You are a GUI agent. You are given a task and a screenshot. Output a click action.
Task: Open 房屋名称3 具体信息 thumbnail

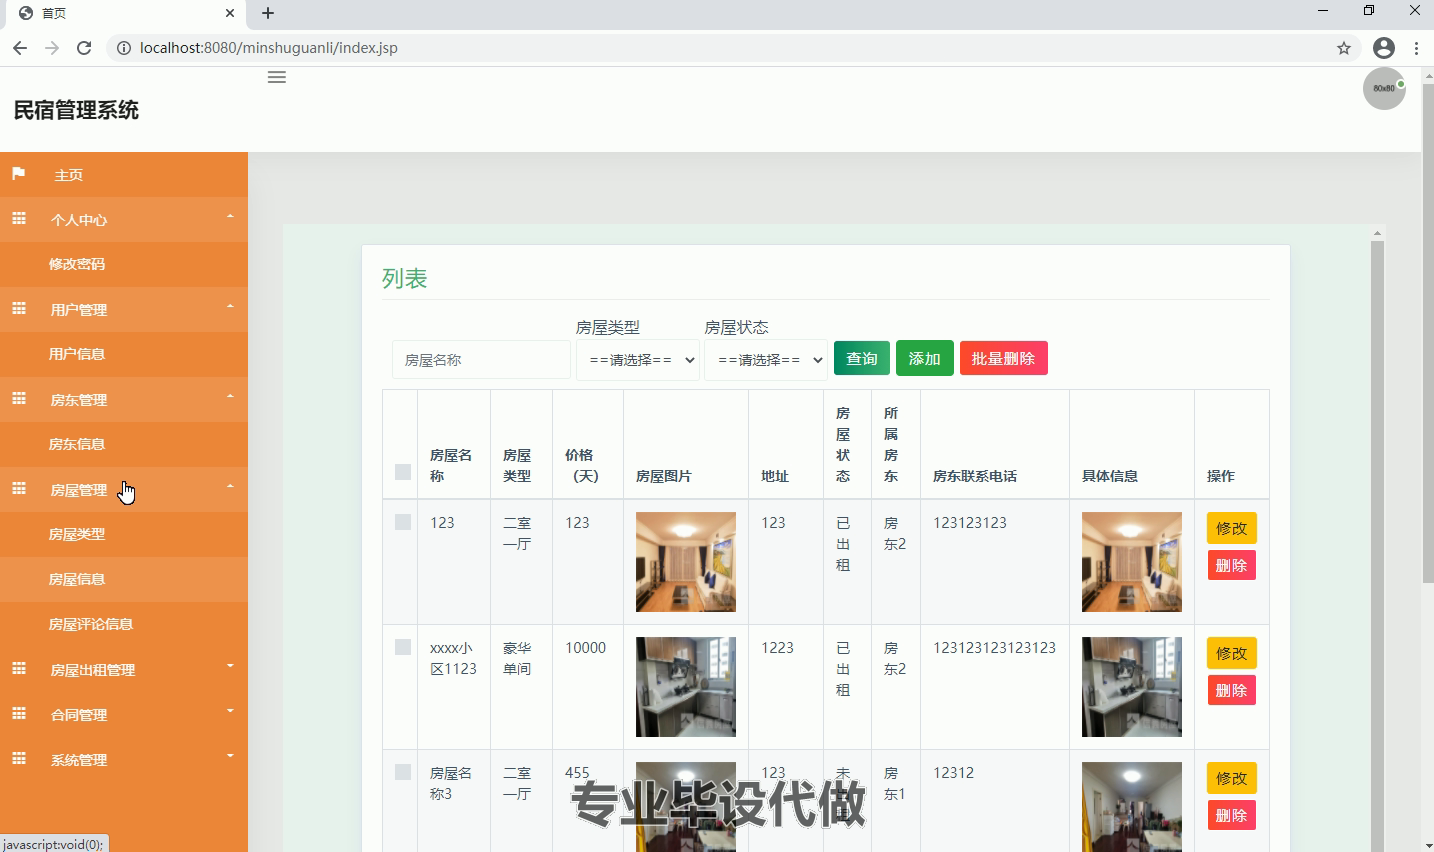click(1132, 807)
